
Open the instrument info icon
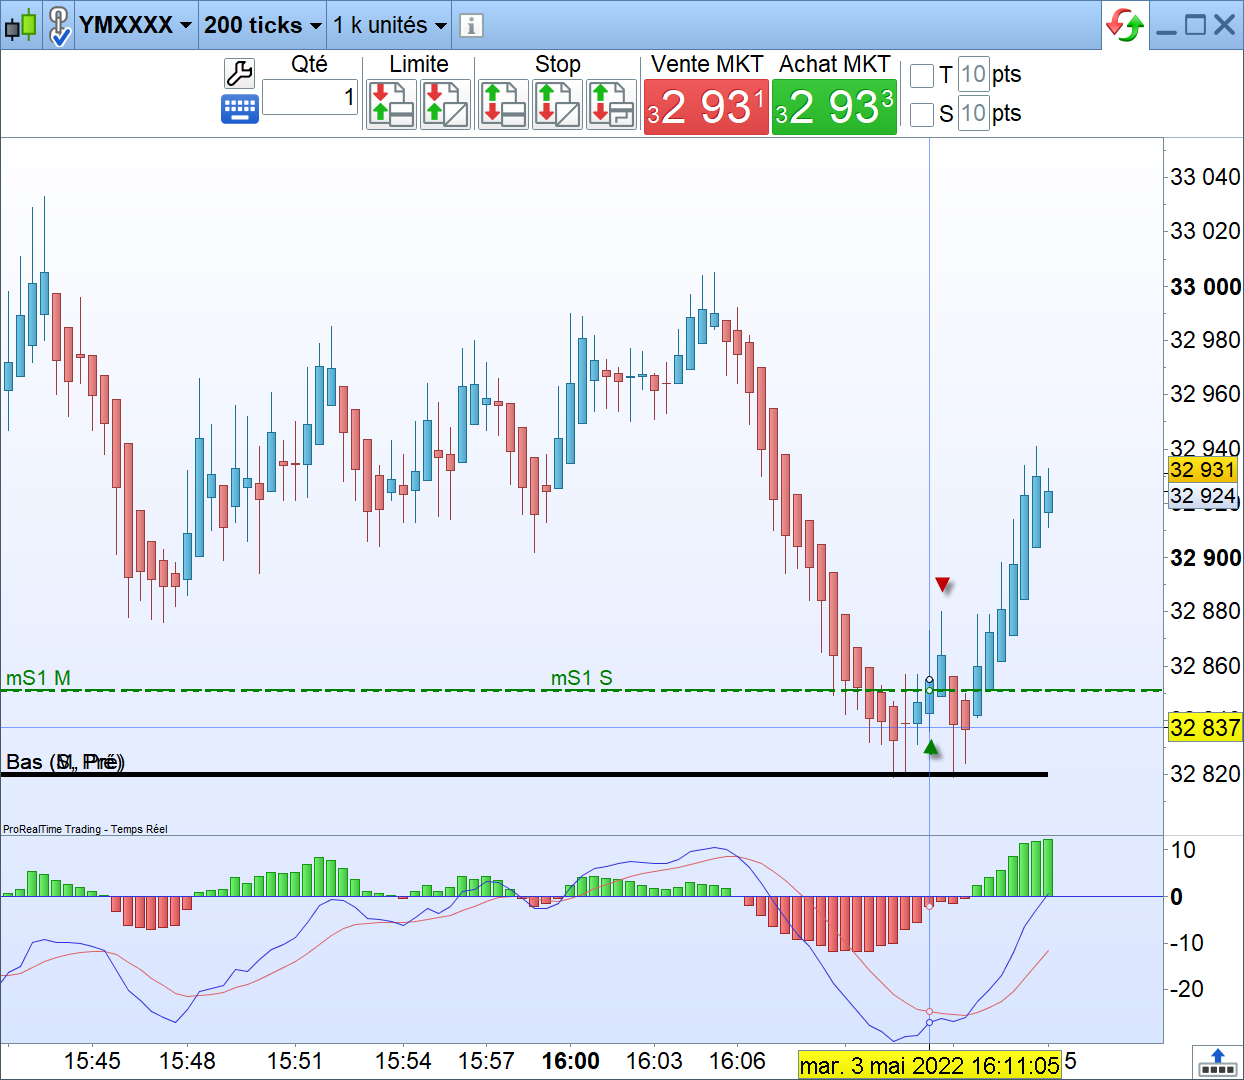point(471,26)
